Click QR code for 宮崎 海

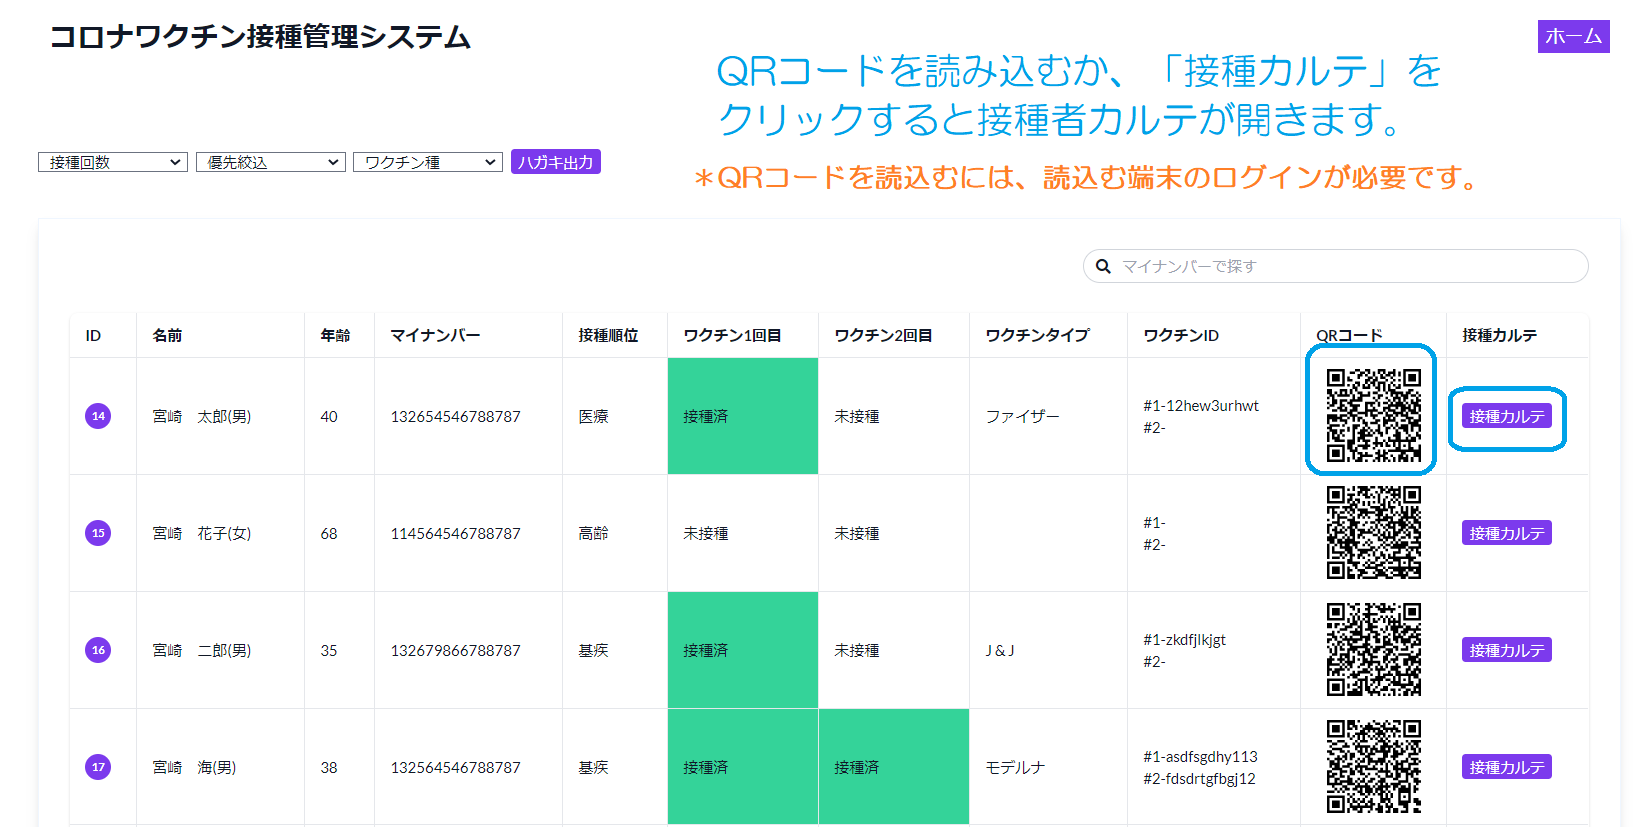pyautogui.click(x=1373, y=766)
